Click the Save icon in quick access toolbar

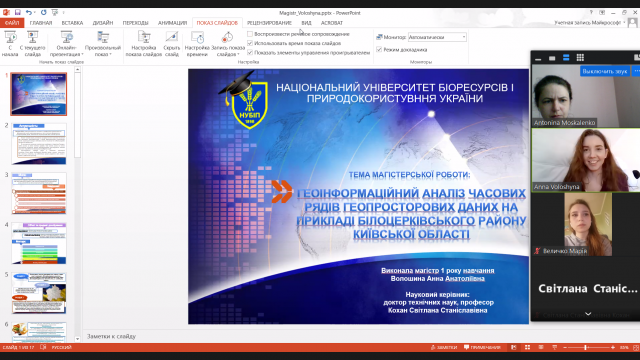point(18,13)
